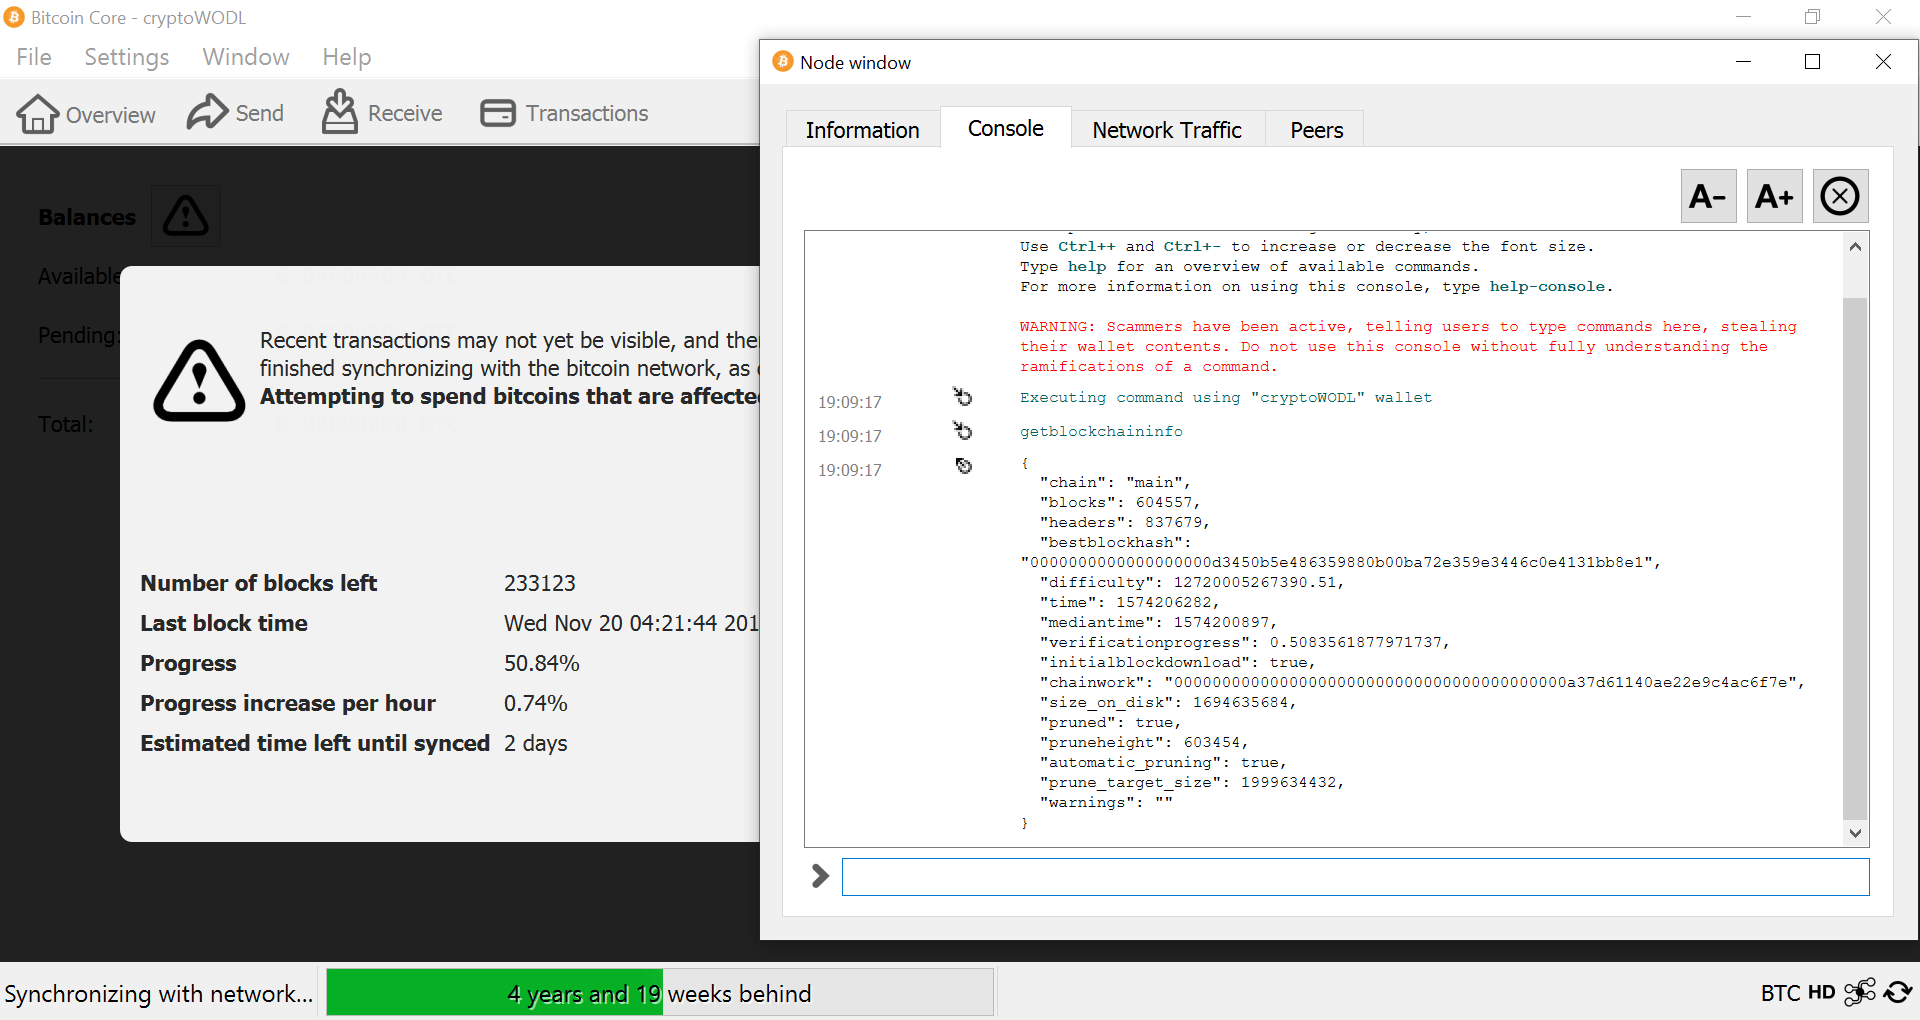
Task: Click the '"pruneheight": 603454' line
Action: click(x=1143, y=742)
